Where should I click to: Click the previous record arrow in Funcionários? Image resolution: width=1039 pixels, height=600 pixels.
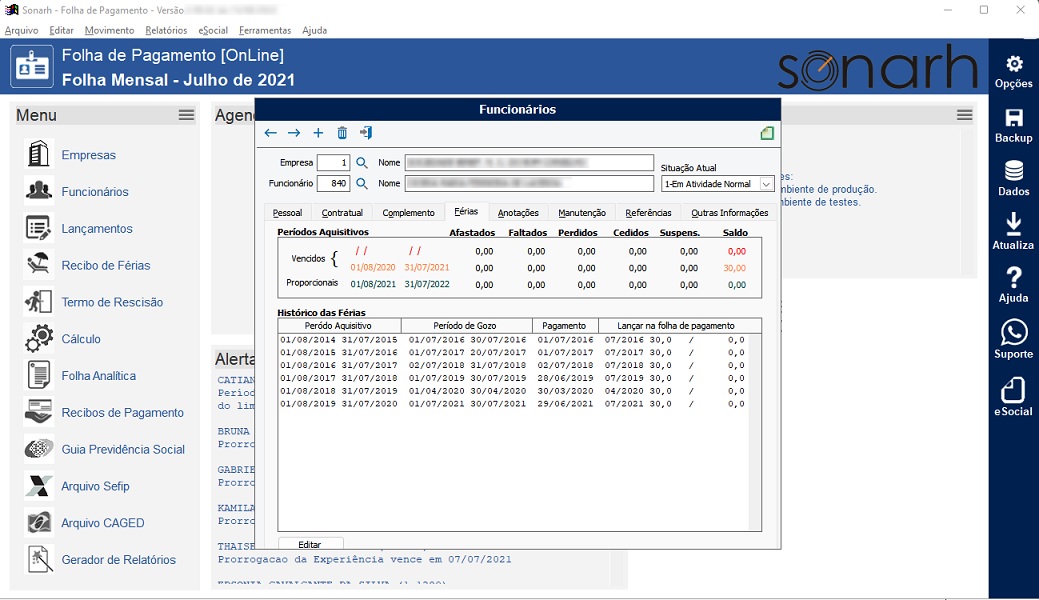click(270, 133)
